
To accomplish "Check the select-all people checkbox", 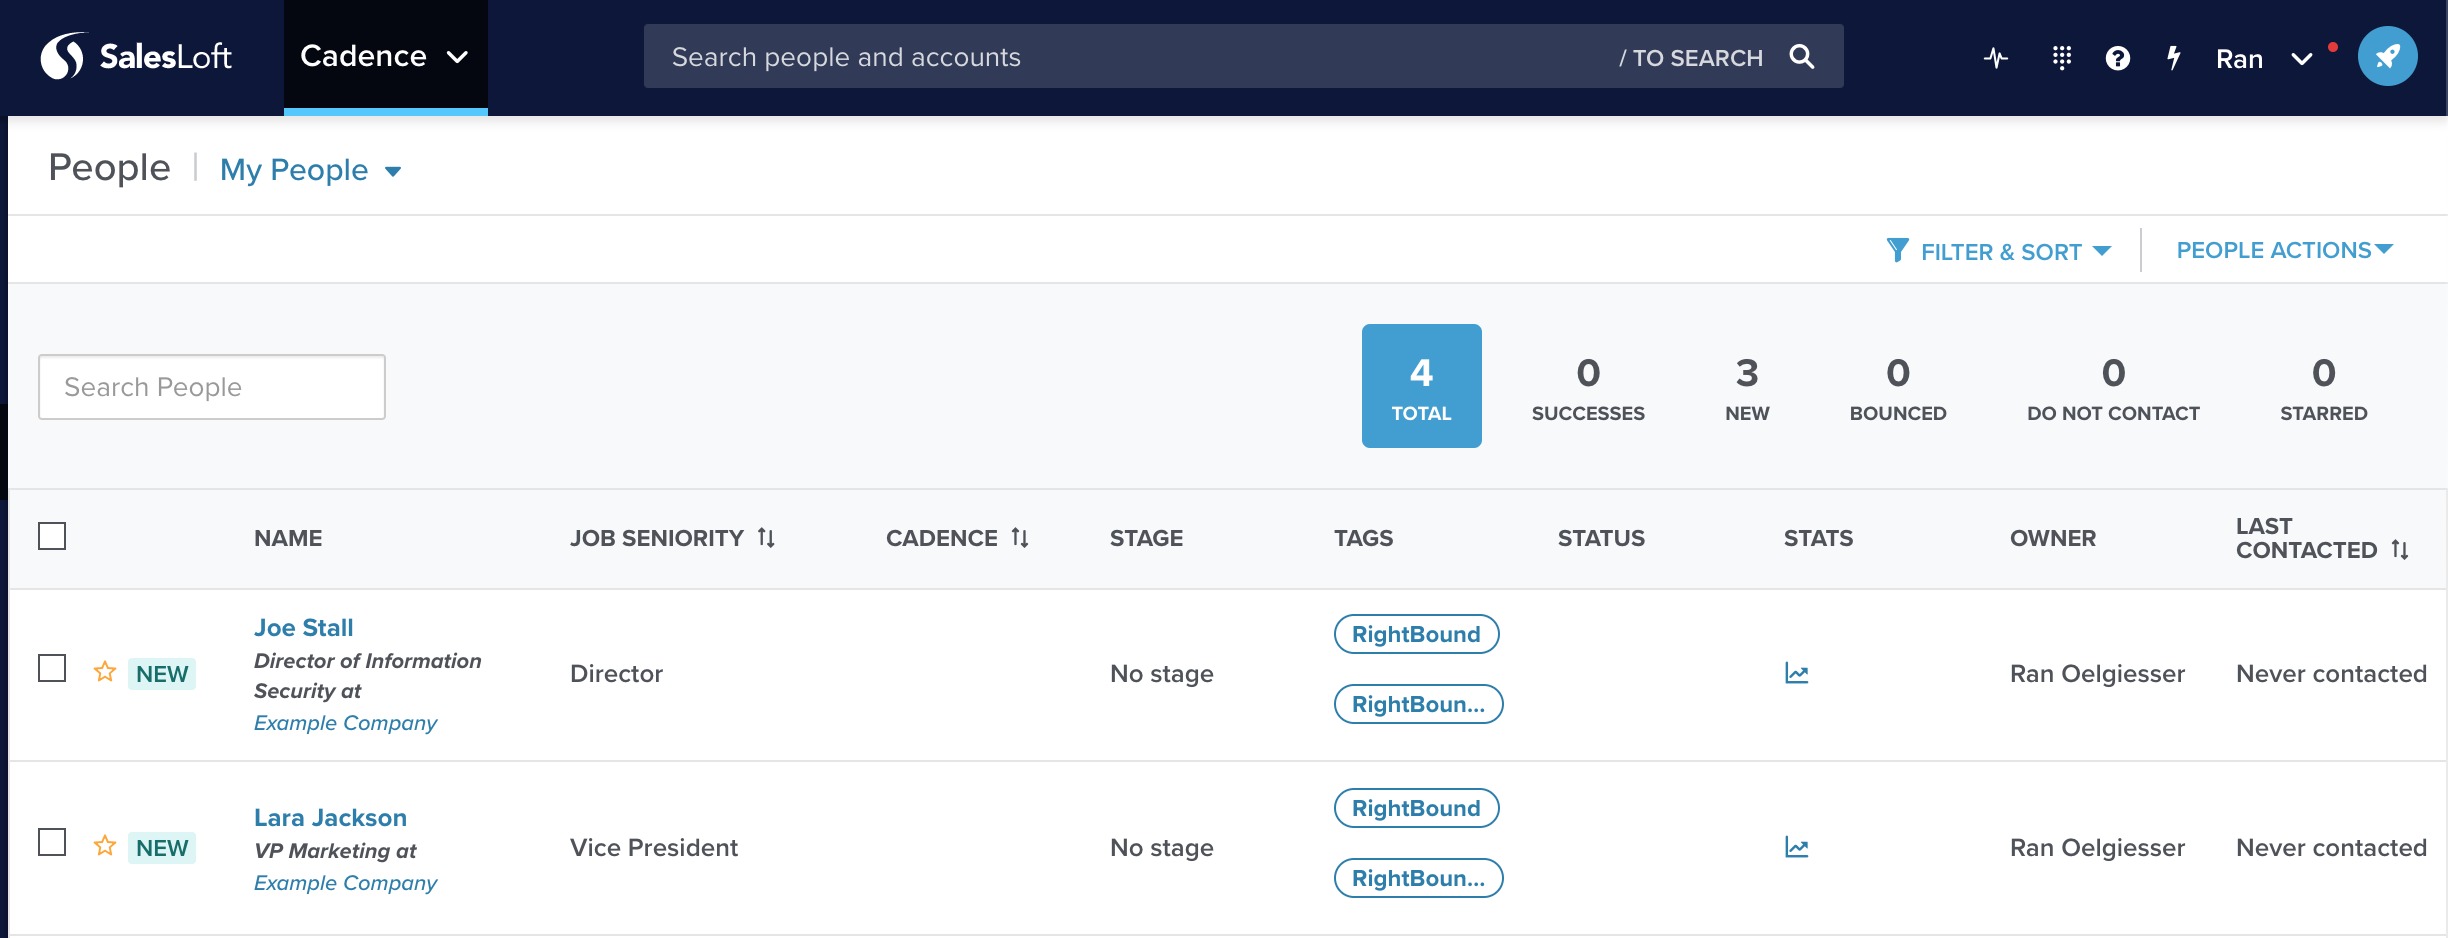I will tap(52, 536).
